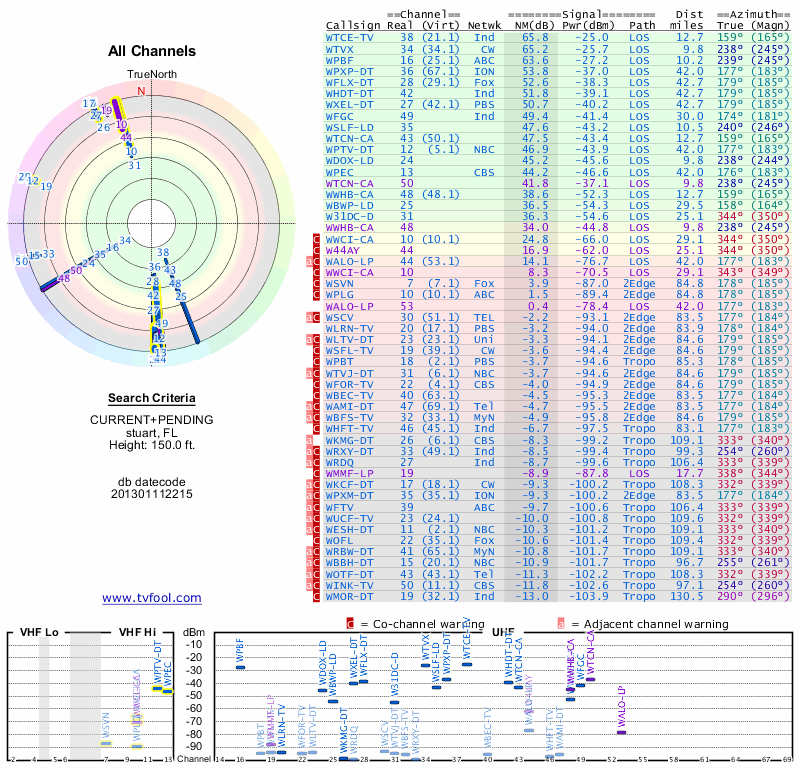The height and width of the screenshot is (768, 800).
Task: Select the WINK-TV callsign
Action: click(x=349, y=586)
